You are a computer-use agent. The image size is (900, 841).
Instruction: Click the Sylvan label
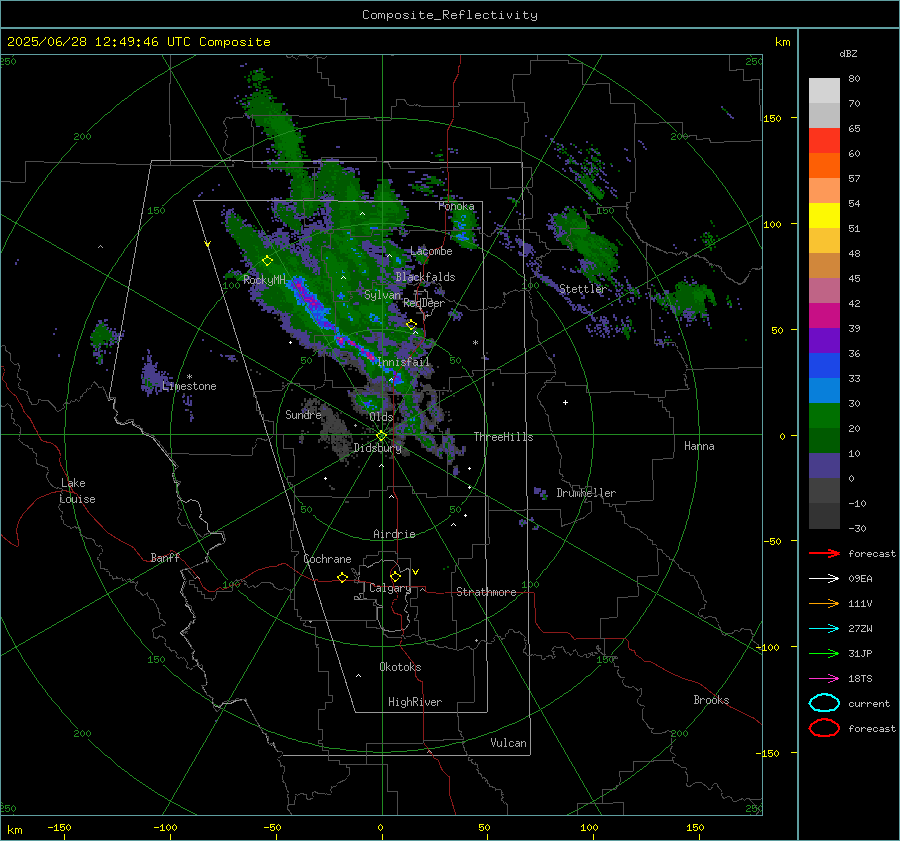point(382,295)
